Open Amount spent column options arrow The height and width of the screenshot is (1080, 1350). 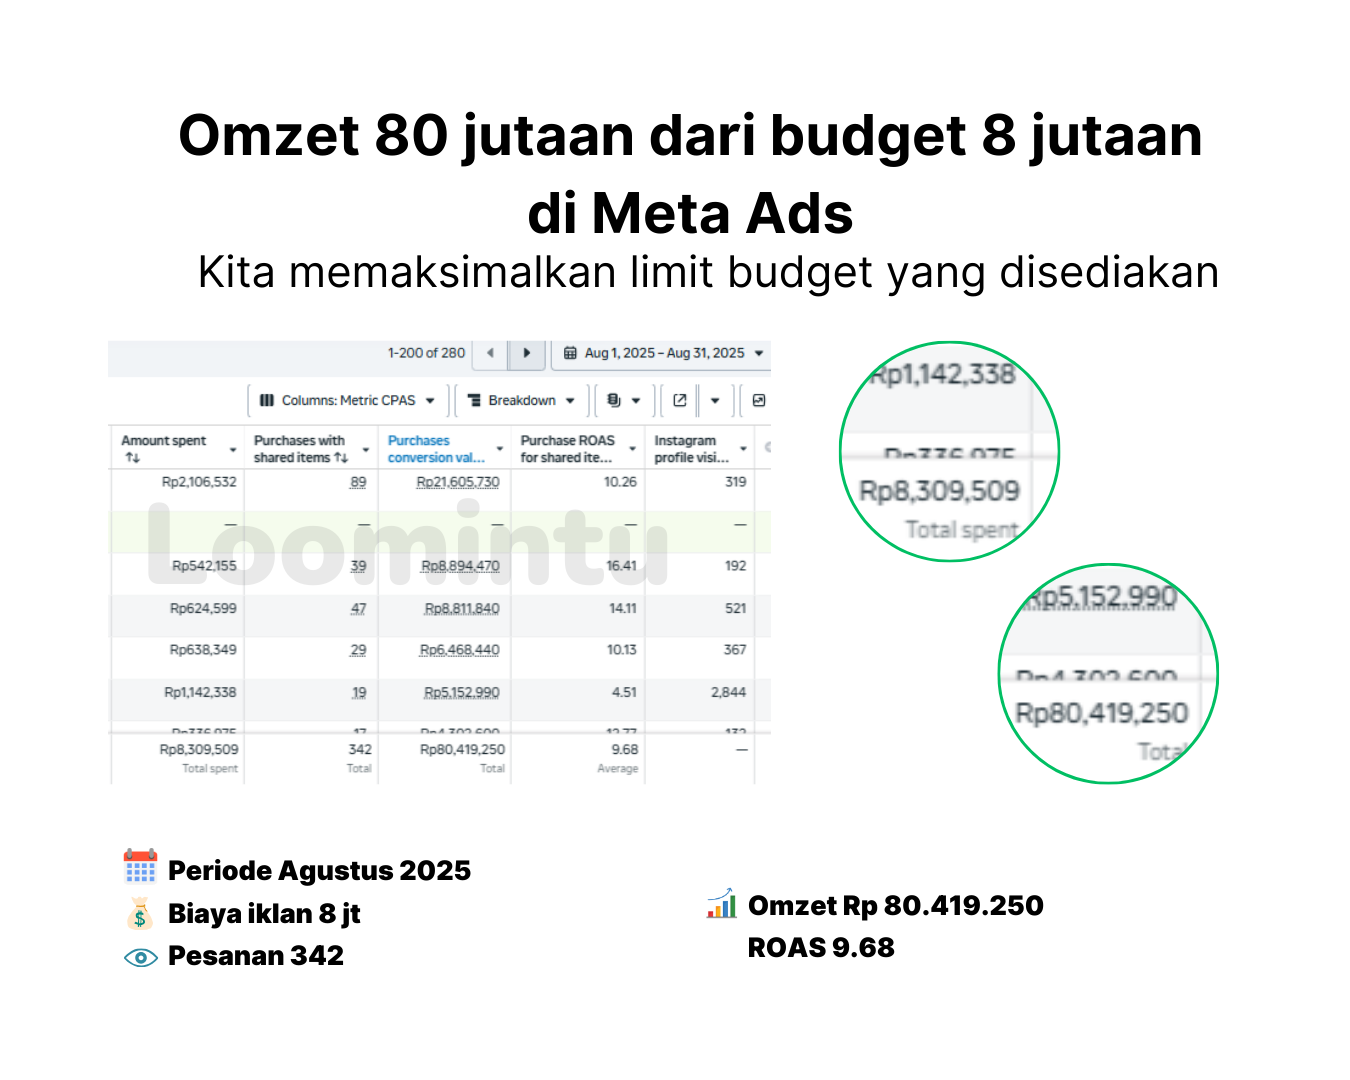pos(233,450)
